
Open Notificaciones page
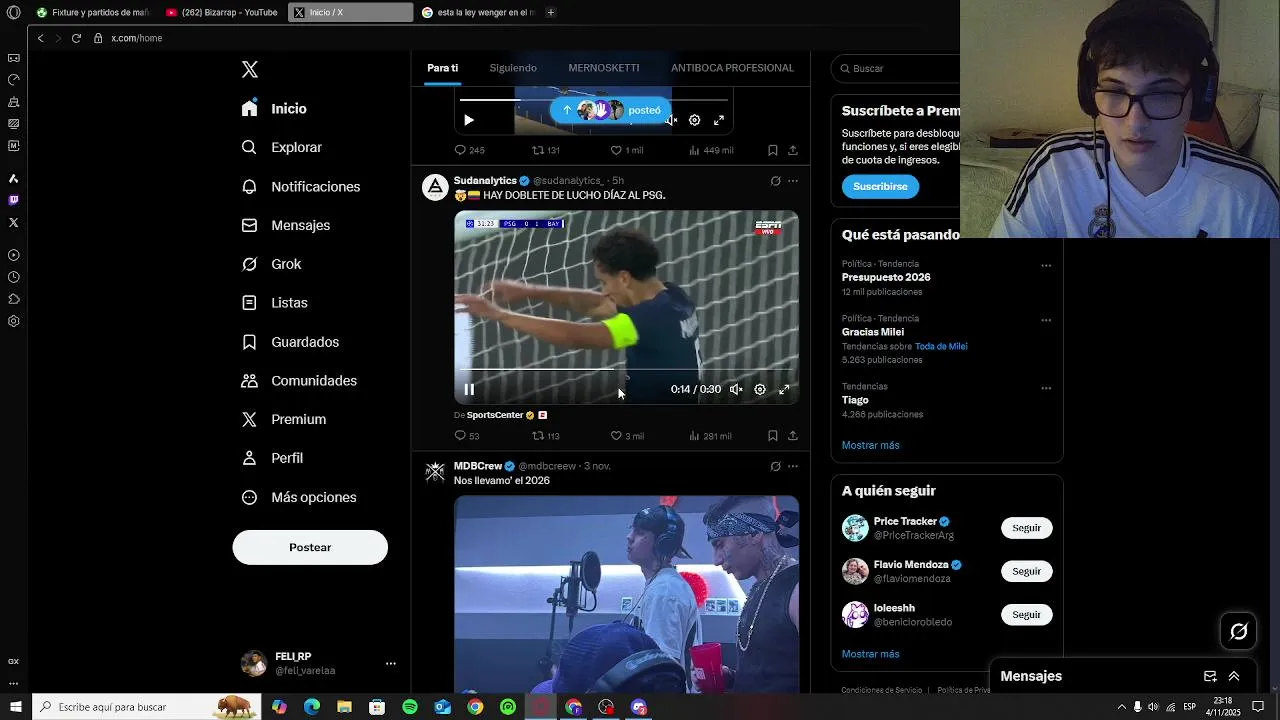click(301, 186)
